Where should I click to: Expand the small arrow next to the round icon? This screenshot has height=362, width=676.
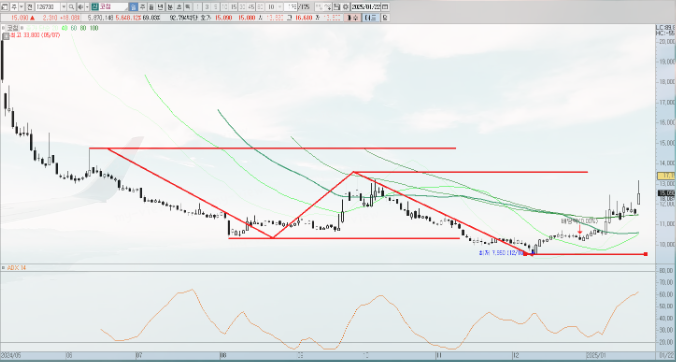[87, 6]
